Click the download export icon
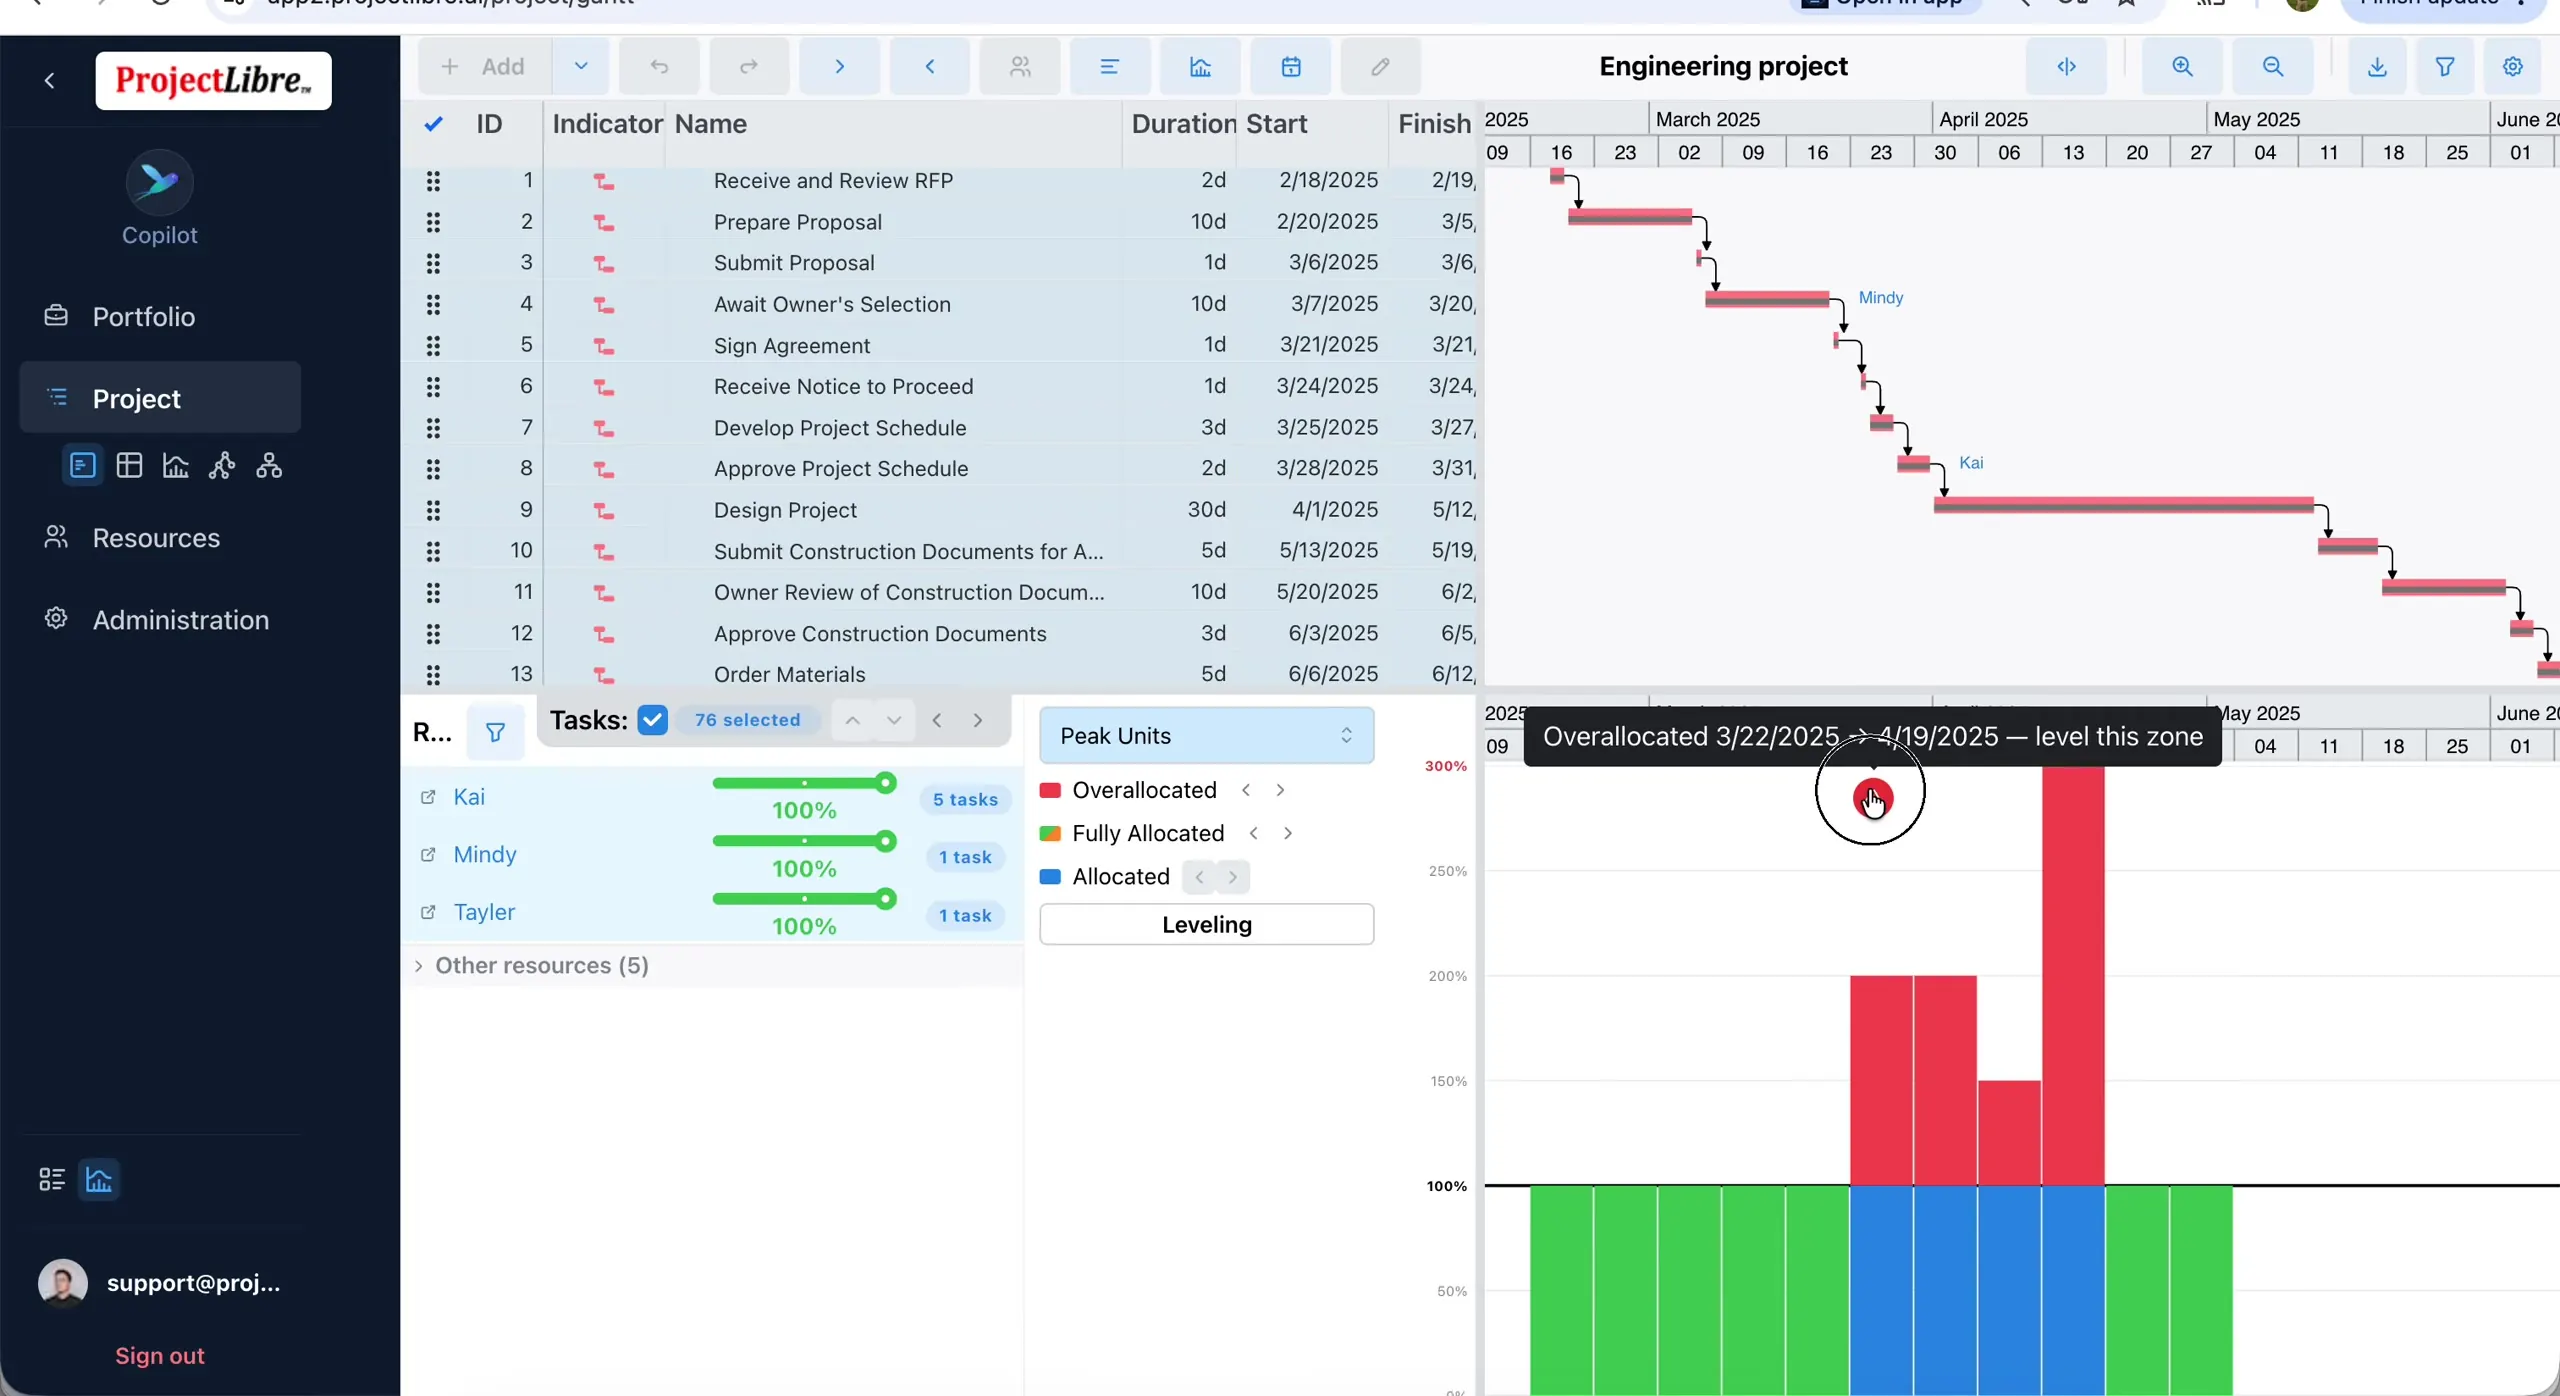Image resolution: width=2560 pixels, height=1396 pixels. coord(2377,66)
